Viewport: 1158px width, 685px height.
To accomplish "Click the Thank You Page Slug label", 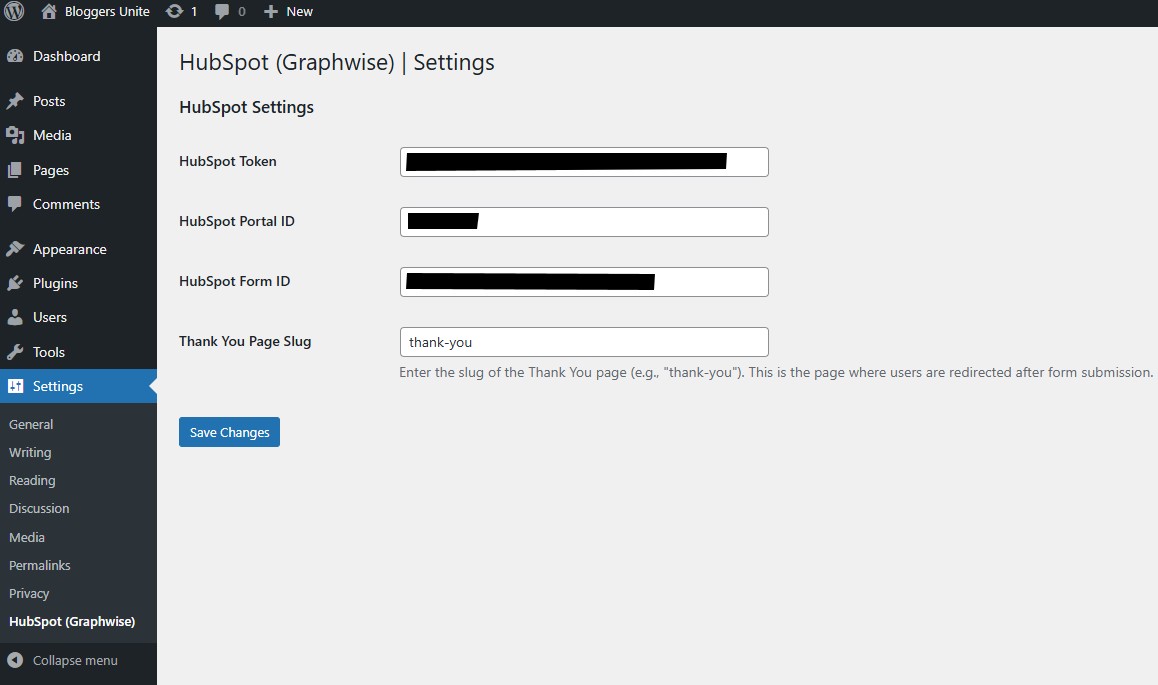I will coord(244,341).
